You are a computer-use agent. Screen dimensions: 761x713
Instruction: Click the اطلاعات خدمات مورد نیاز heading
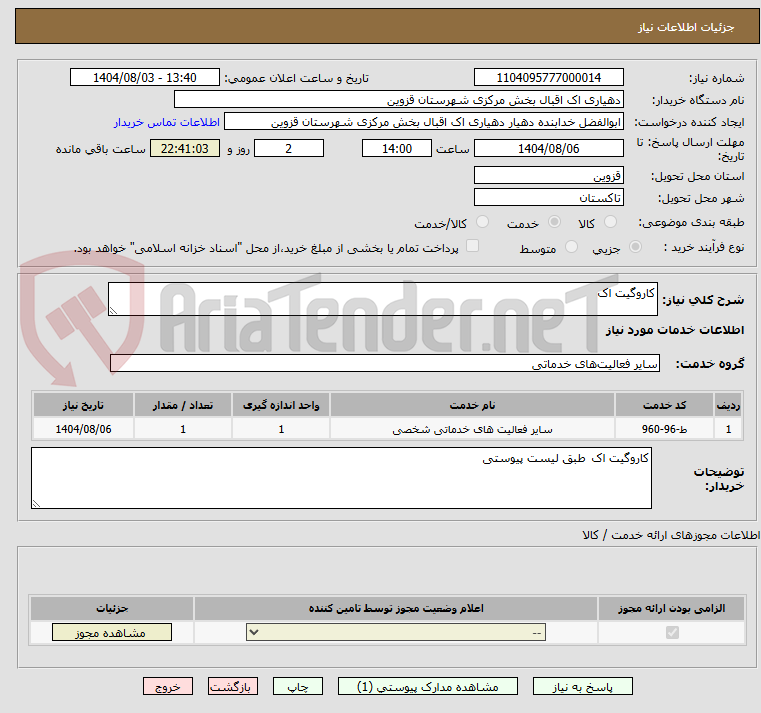[675, 330]
